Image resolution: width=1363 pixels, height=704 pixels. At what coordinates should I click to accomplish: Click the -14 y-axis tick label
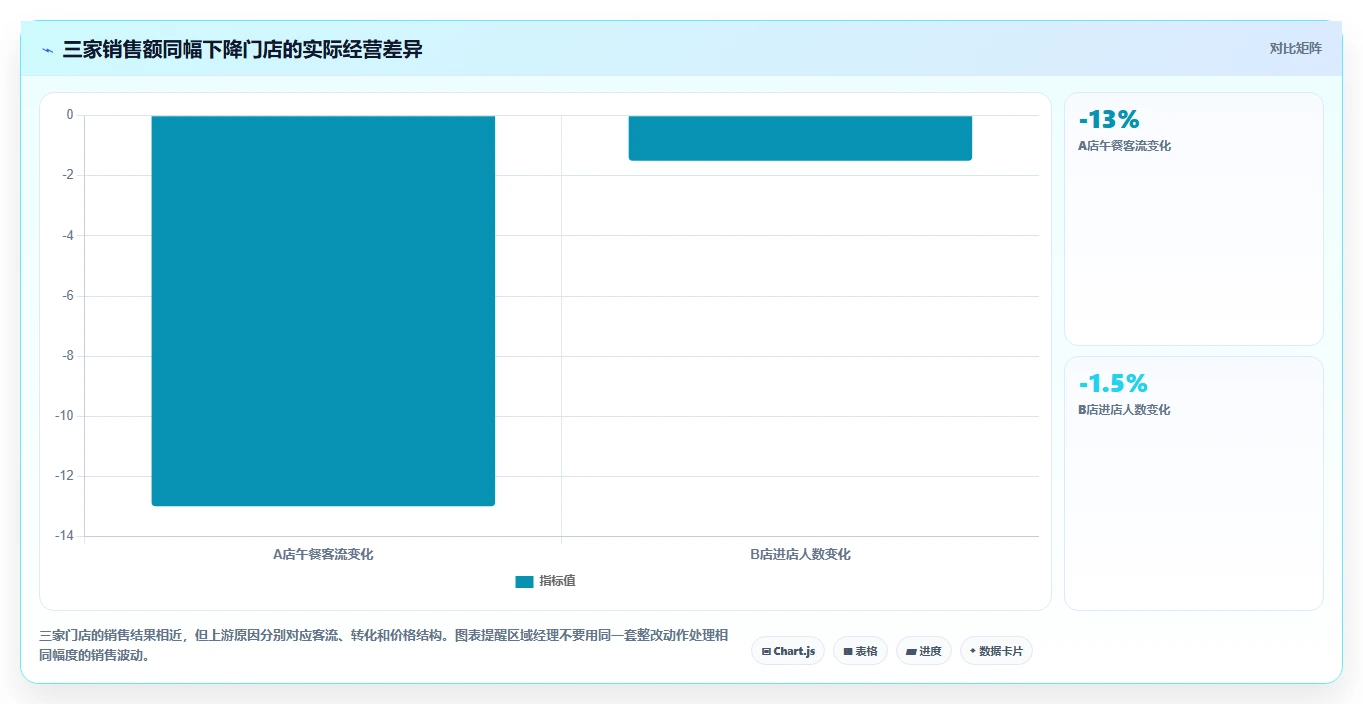[63, 536]
